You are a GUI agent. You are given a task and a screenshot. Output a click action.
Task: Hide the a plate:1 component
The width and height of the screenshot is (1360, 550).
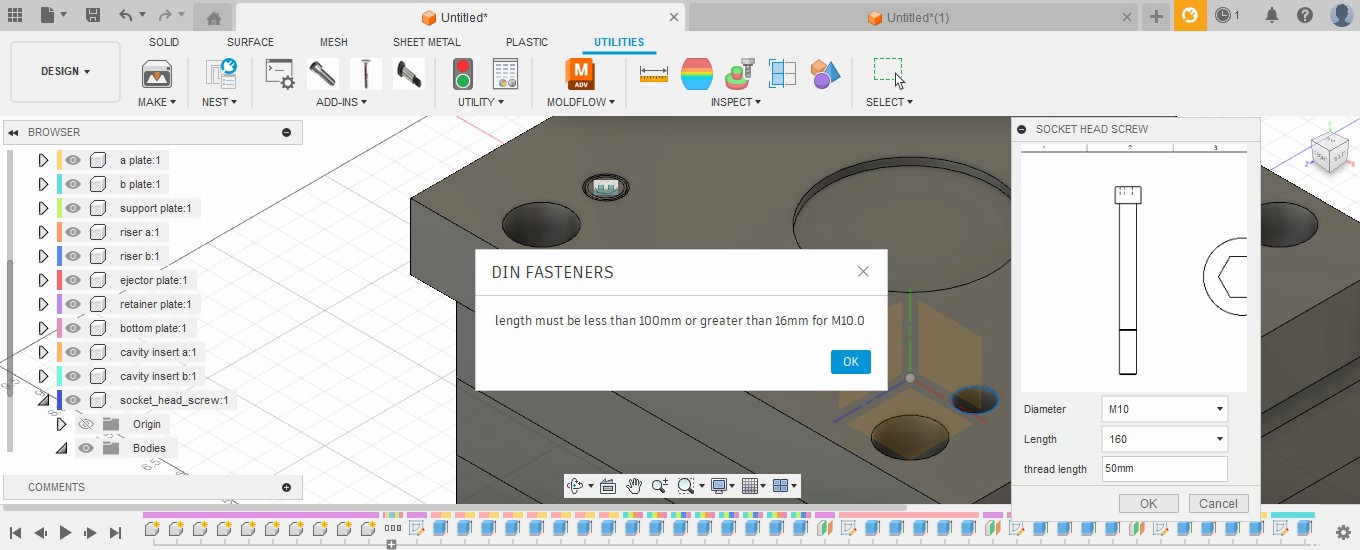click(73, 160)
